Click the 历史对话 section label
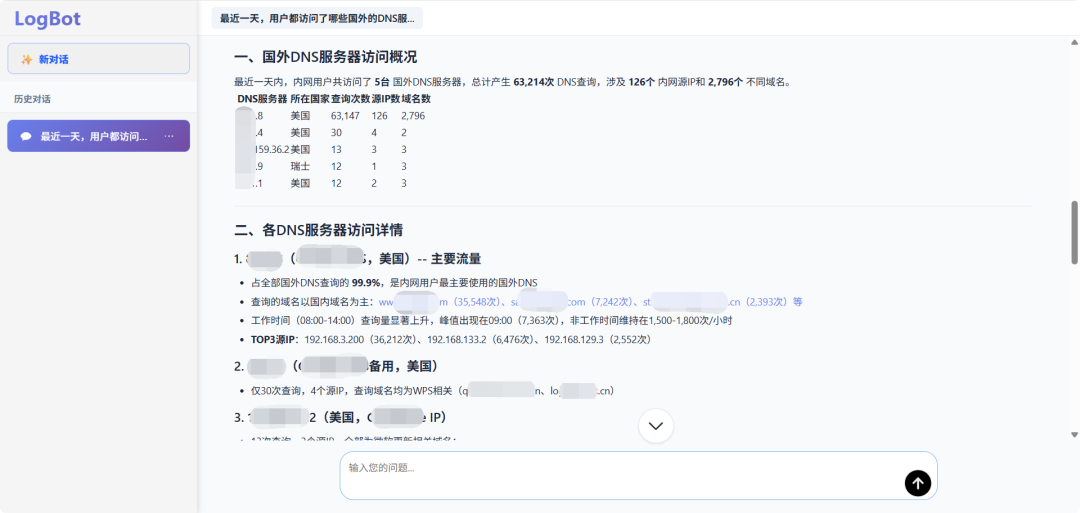Viewport: 1080px width, 513px height. click(x=32, y=99)
